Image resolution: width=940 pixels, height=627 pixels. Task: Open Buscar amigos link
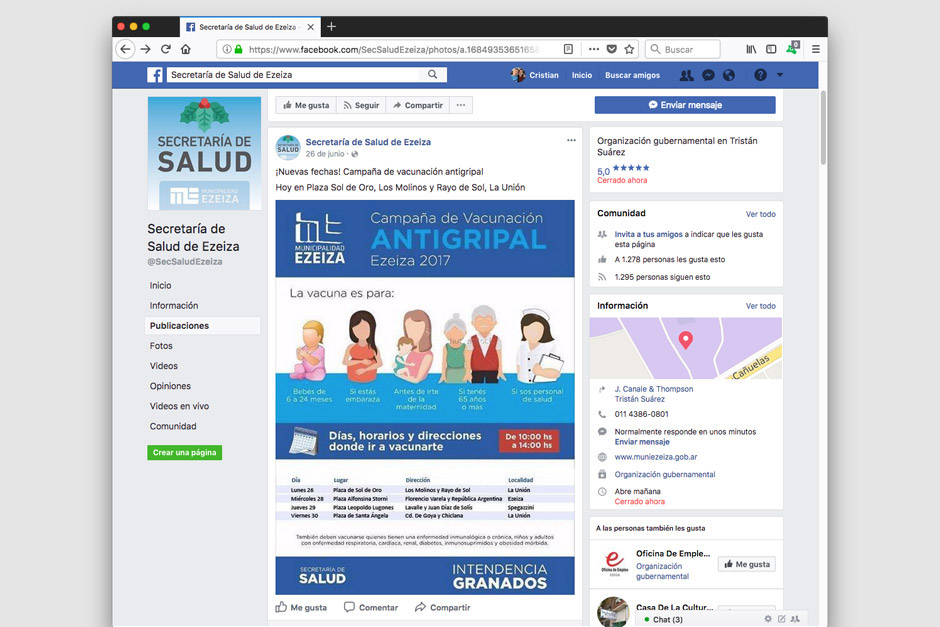coord(632,75)
